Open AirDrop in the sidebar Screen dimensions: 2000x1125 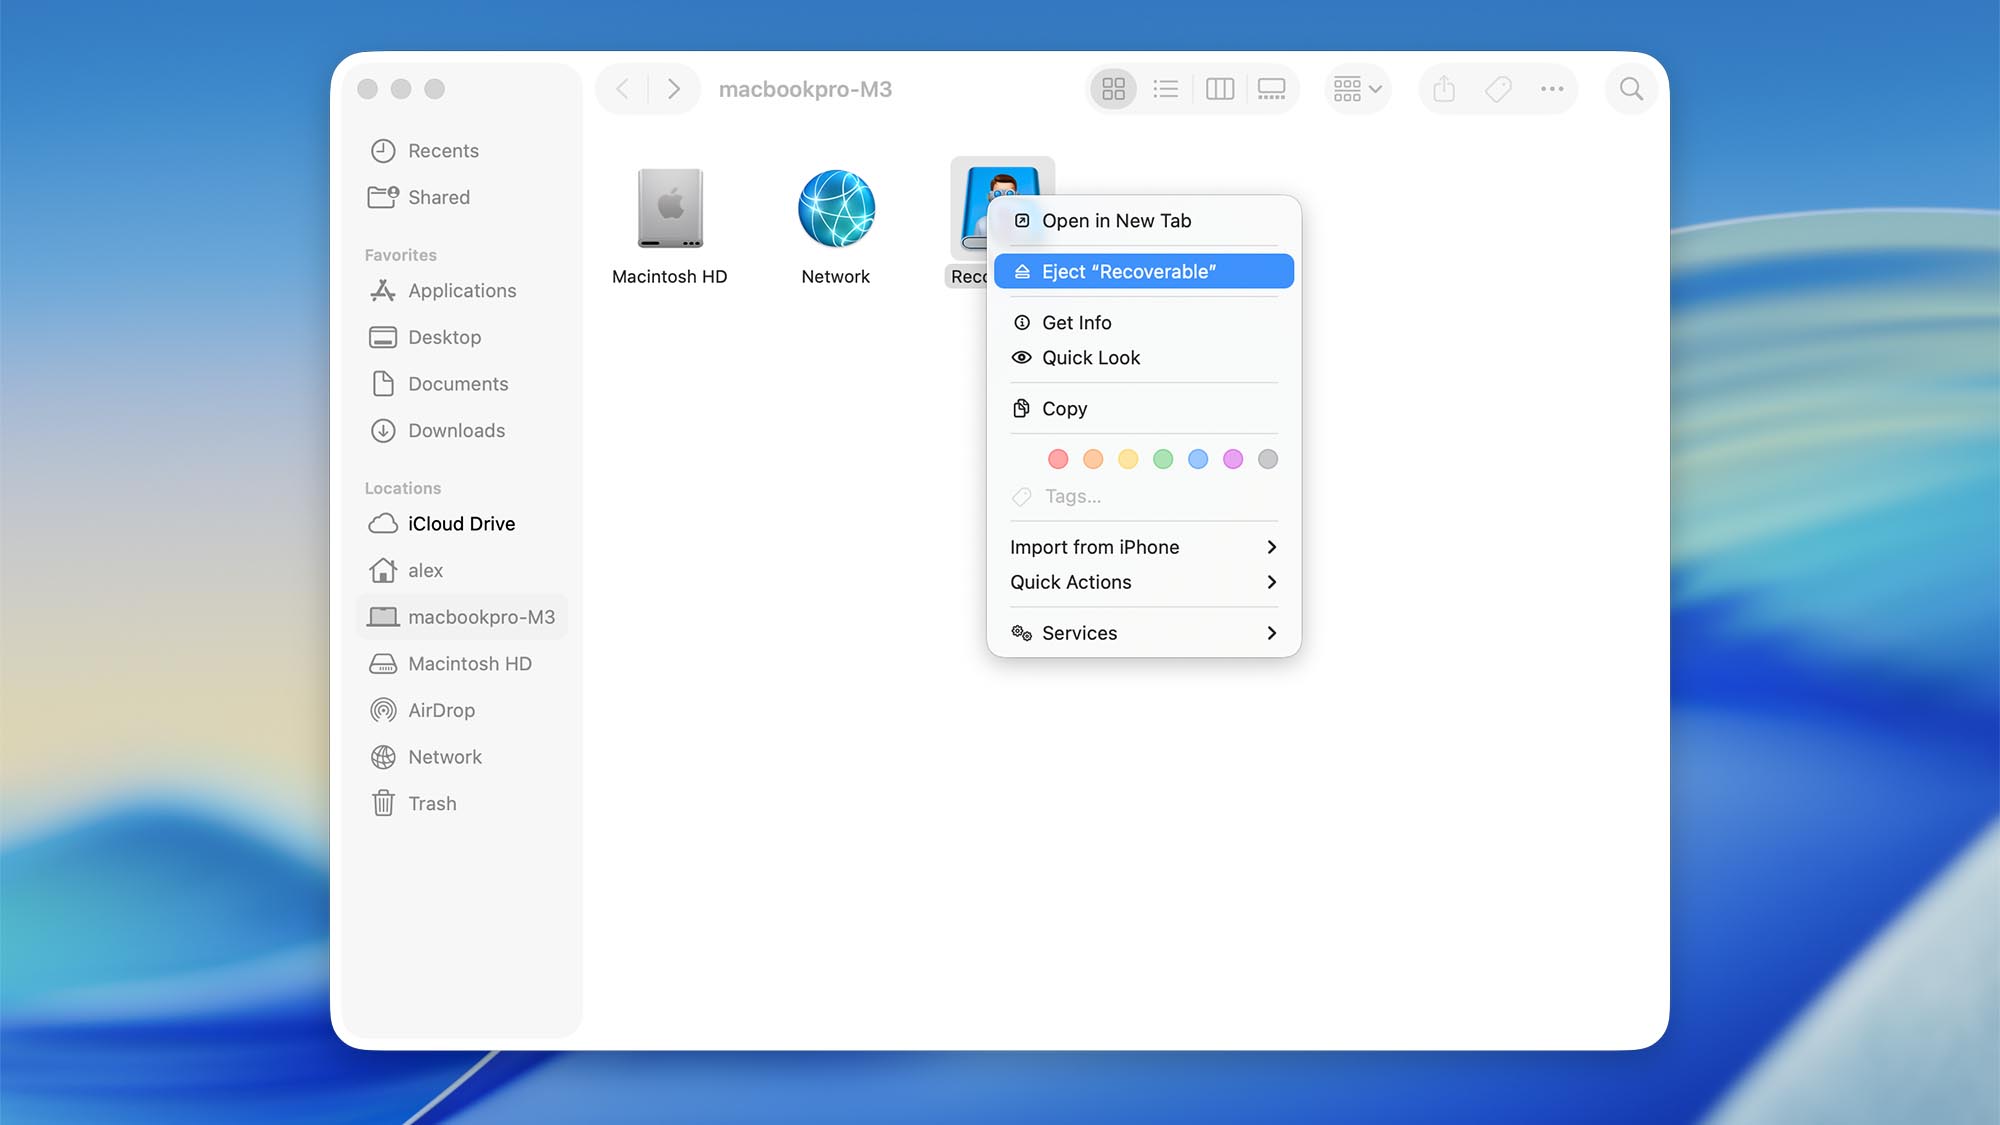click(441, 711)
